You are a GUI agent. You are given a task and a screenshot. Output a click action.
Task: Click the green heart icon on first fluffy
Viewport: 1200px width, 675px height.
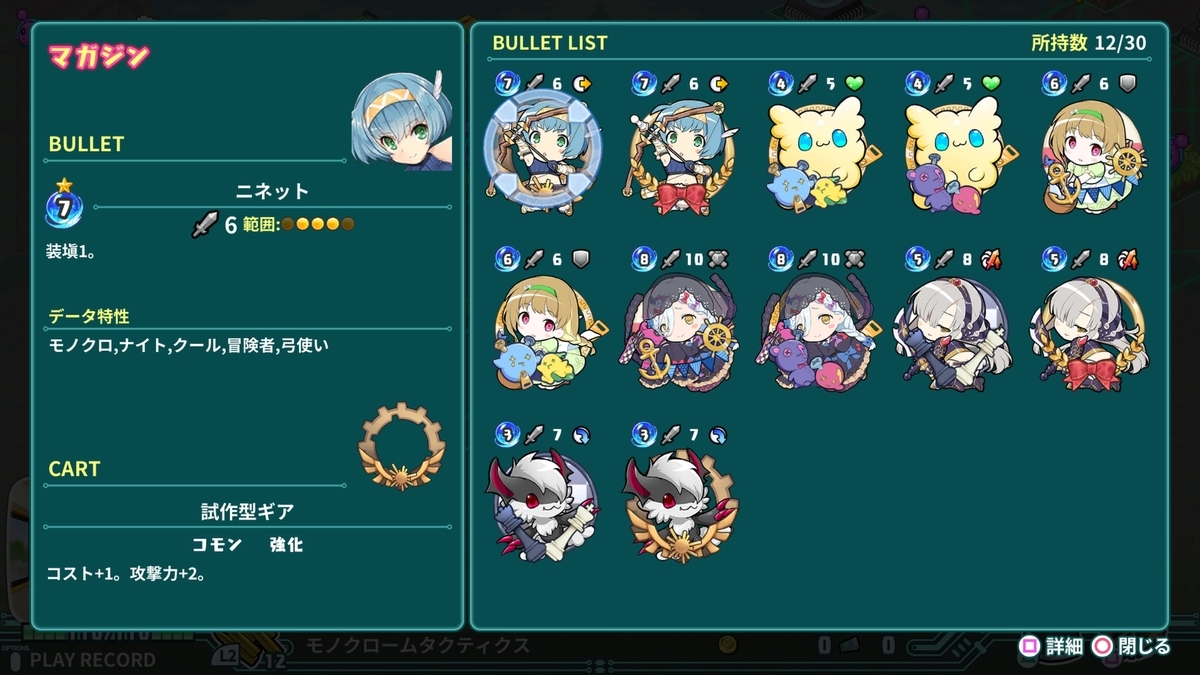(853, 83)
